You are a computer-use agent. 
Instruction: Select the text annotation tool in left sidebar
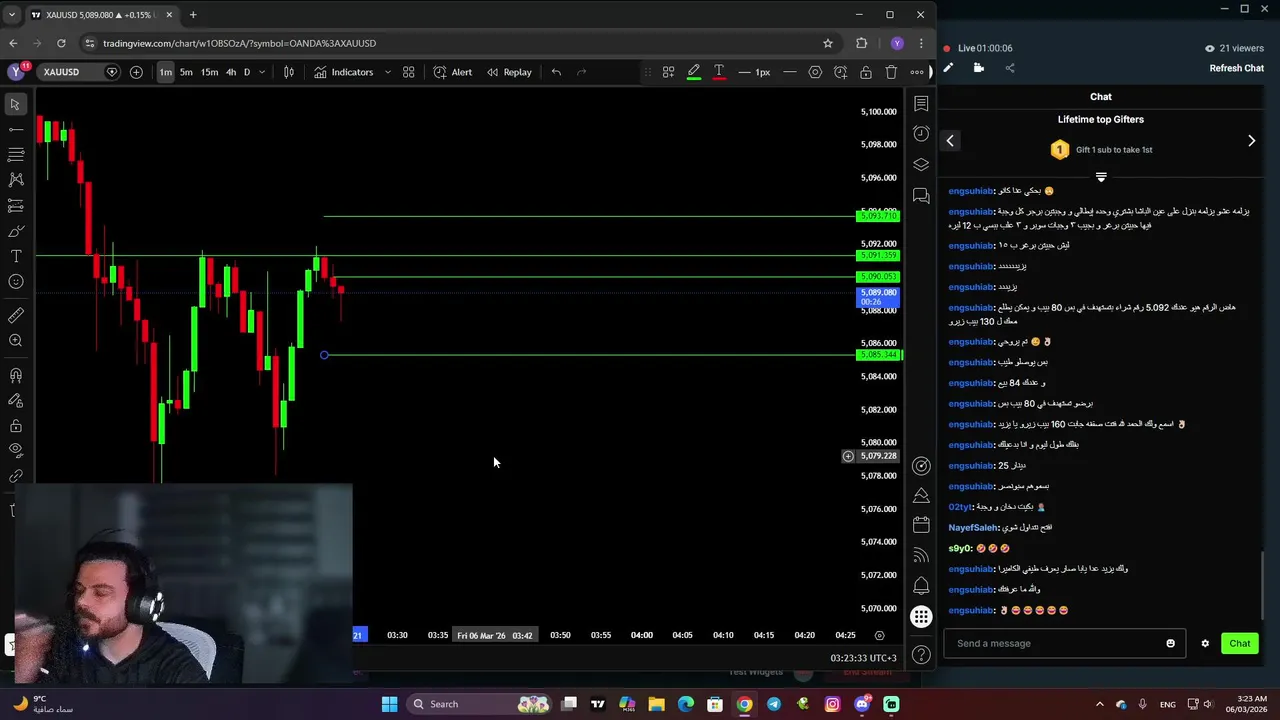[15, 256]
